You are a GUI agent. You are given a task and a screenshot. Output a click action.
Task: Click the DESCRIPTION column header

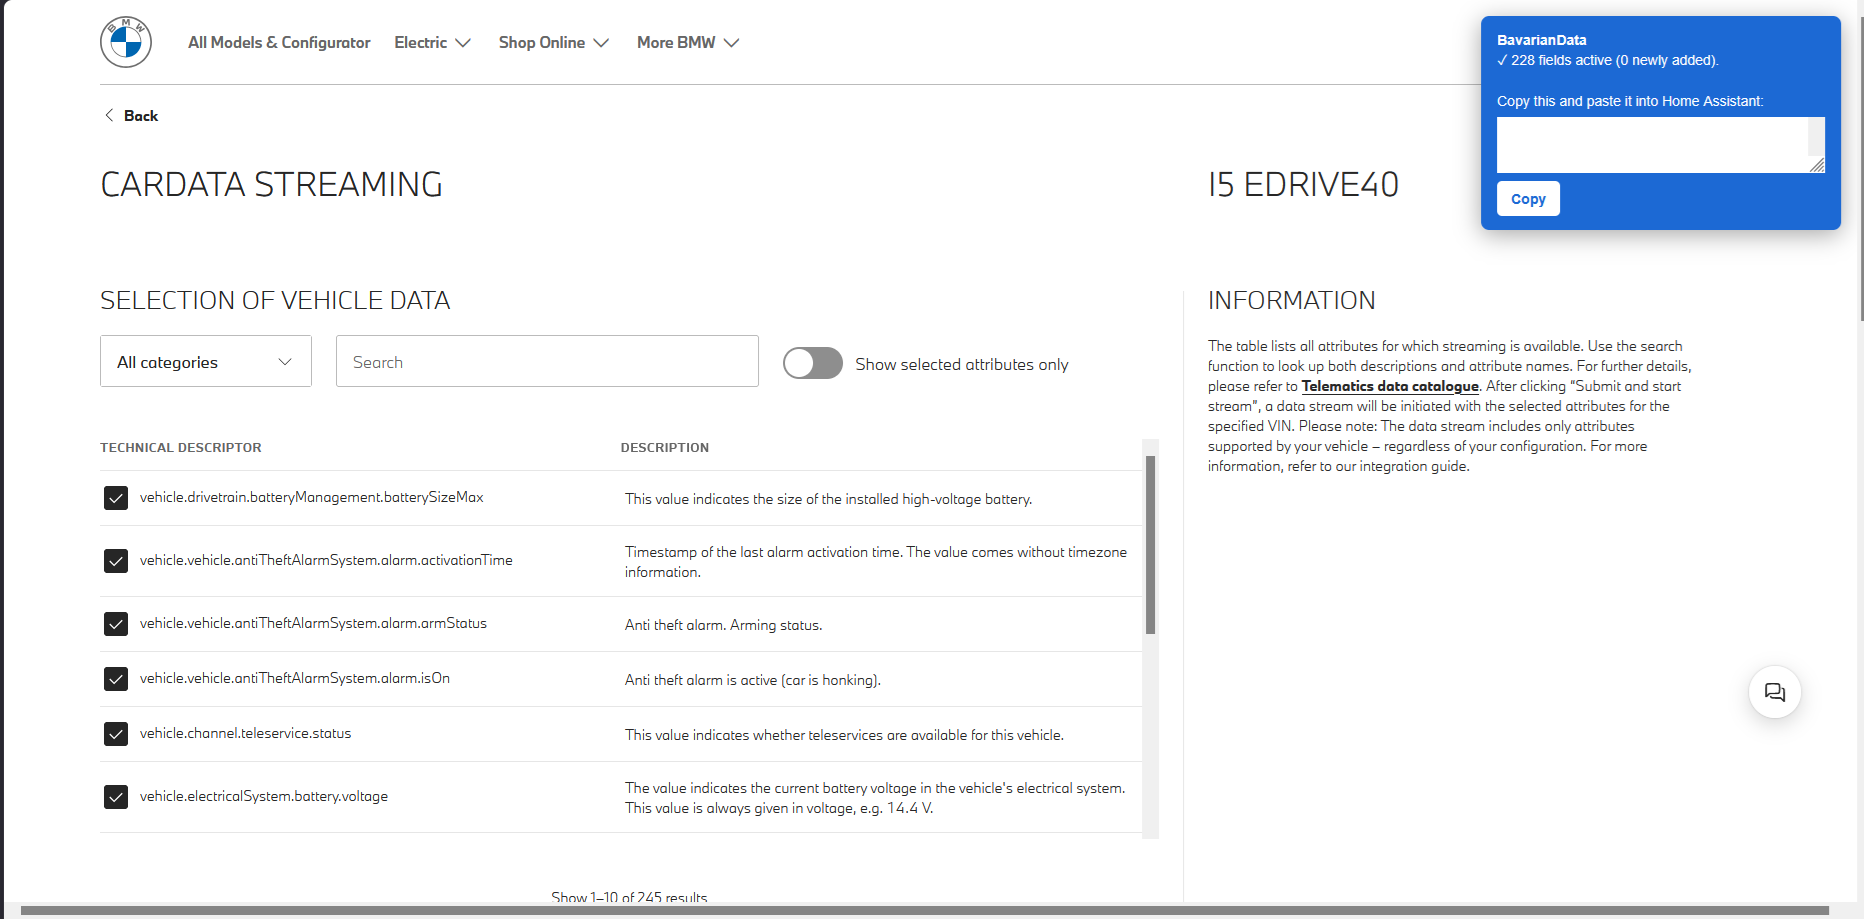[x=665, y=448]
